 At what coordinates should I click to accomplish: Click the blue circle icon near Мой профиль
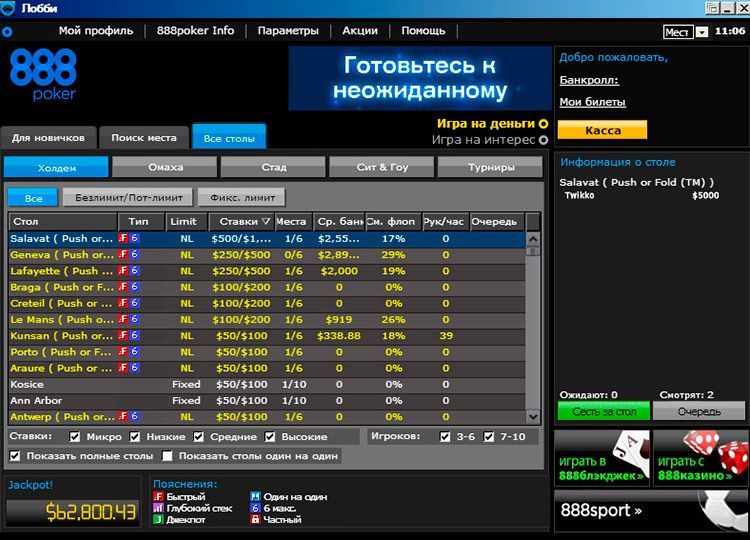[x=7, y=32]
